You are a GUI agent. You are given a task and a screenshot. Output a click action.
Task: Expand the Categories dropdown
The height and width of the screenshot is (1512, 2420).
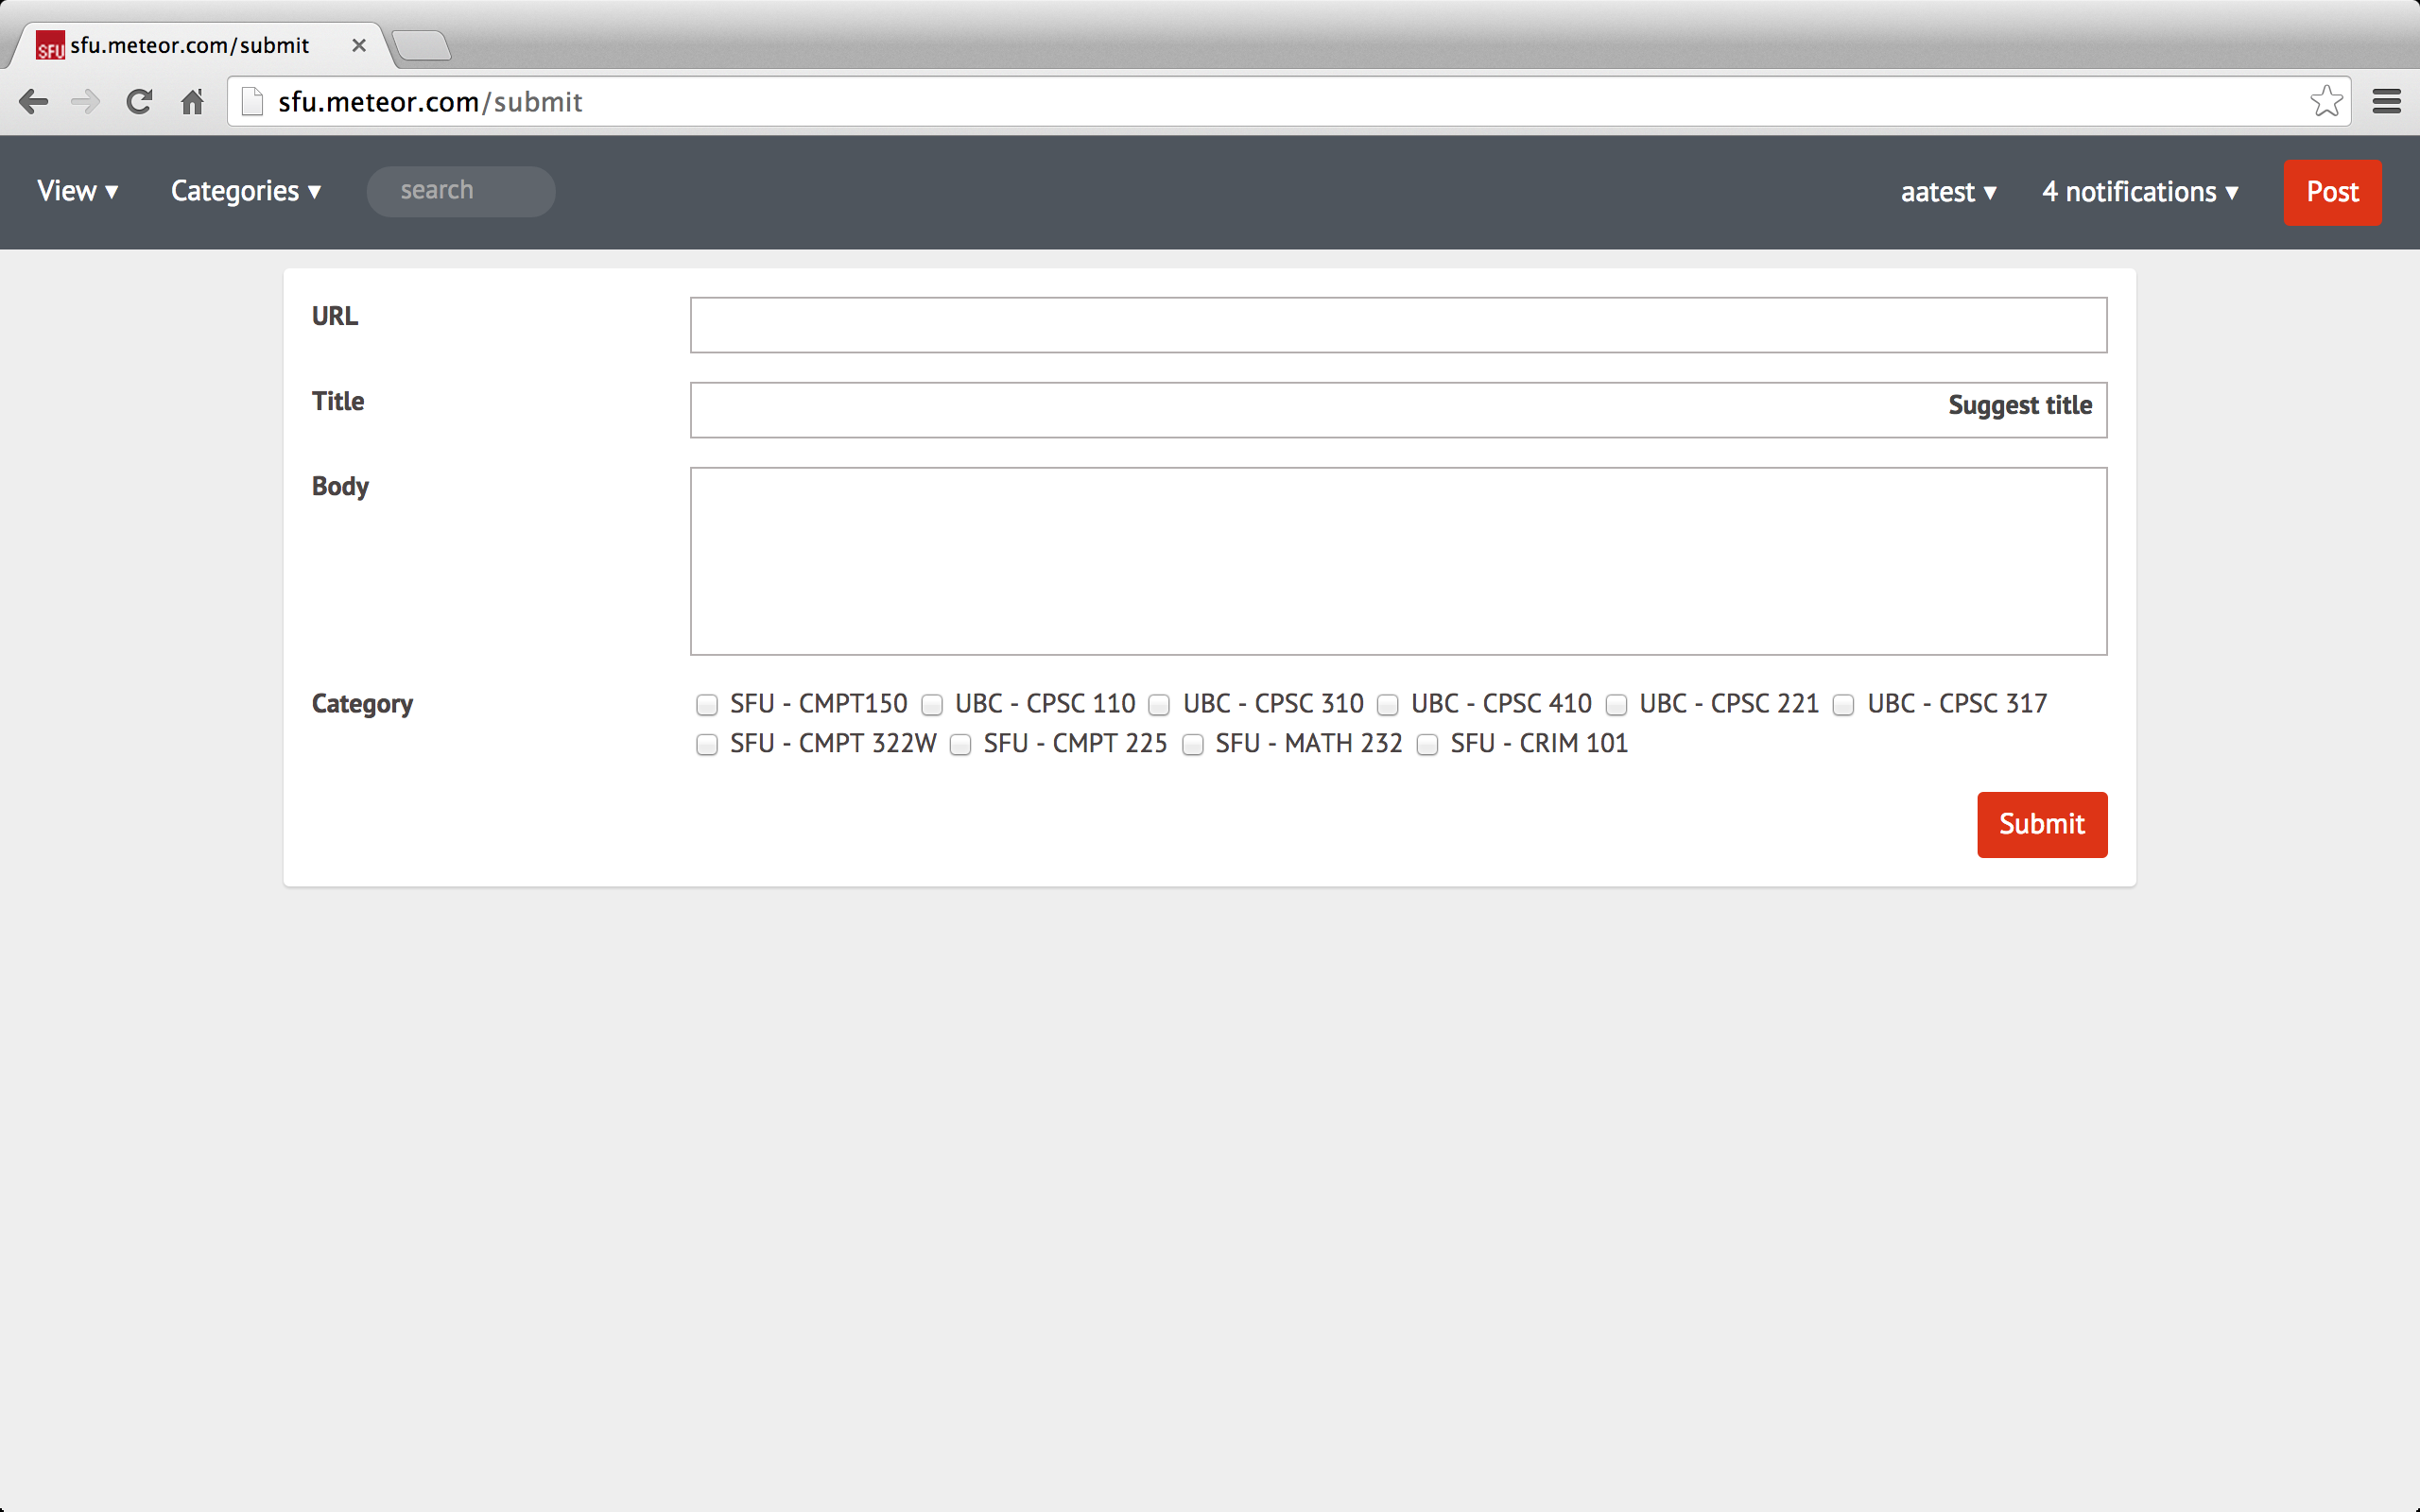(245, 191)
